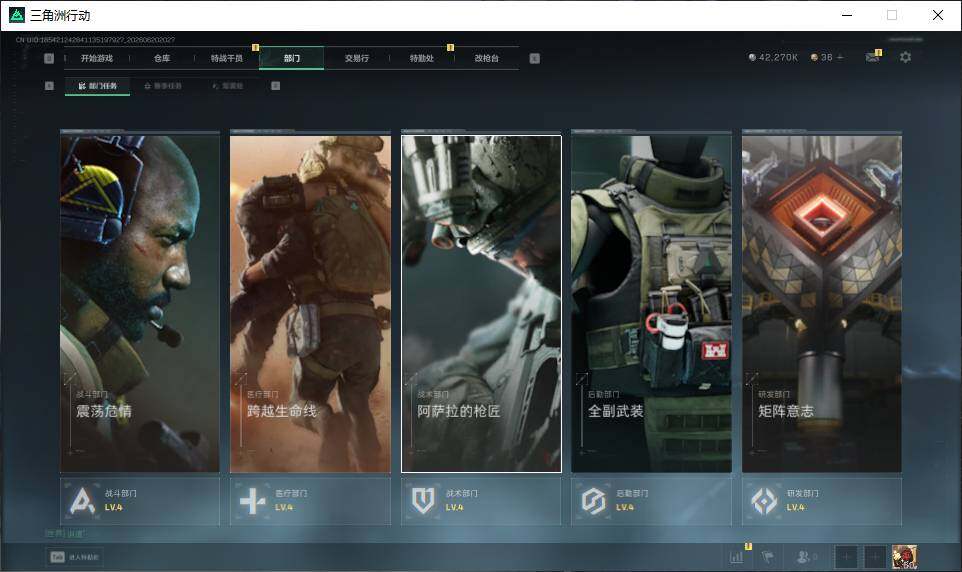
Task: Open the 矩阵意志 research mission card
Action: (x=822, y=304)
